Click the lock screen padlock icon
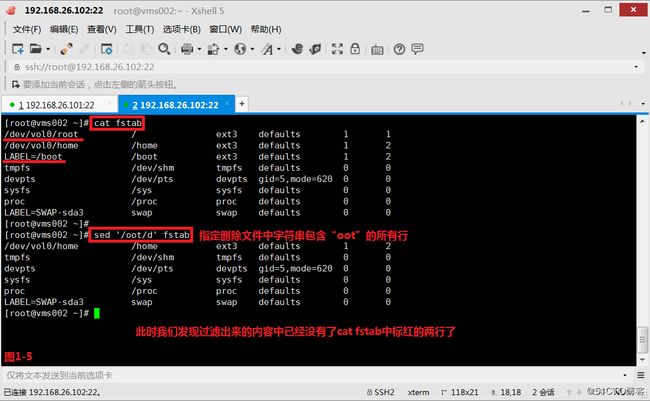This screenshot has width=650, height=401. point(355,49)
